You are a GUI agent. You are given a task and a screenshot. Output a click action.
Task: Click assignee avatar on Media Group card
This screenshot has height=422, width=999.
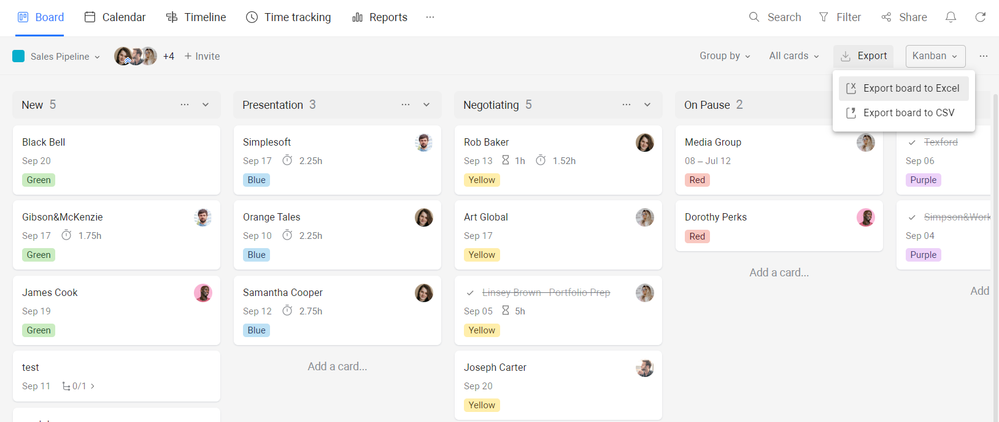(x=865, y=143)
